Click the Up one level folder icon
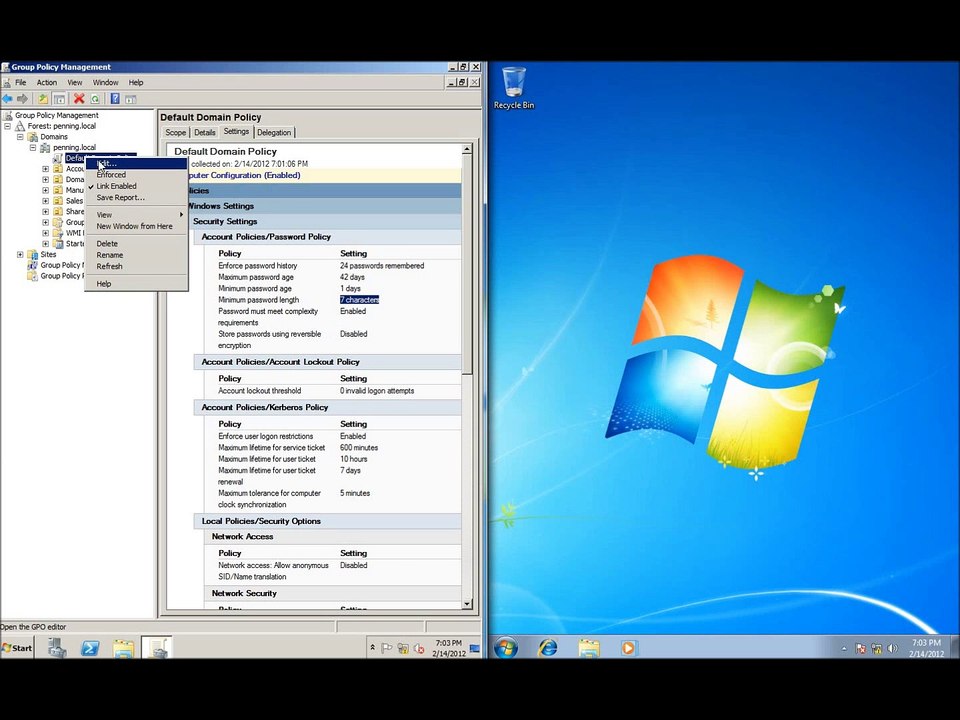960x720 pixels. pyautogui.click(x=43, y=99)
